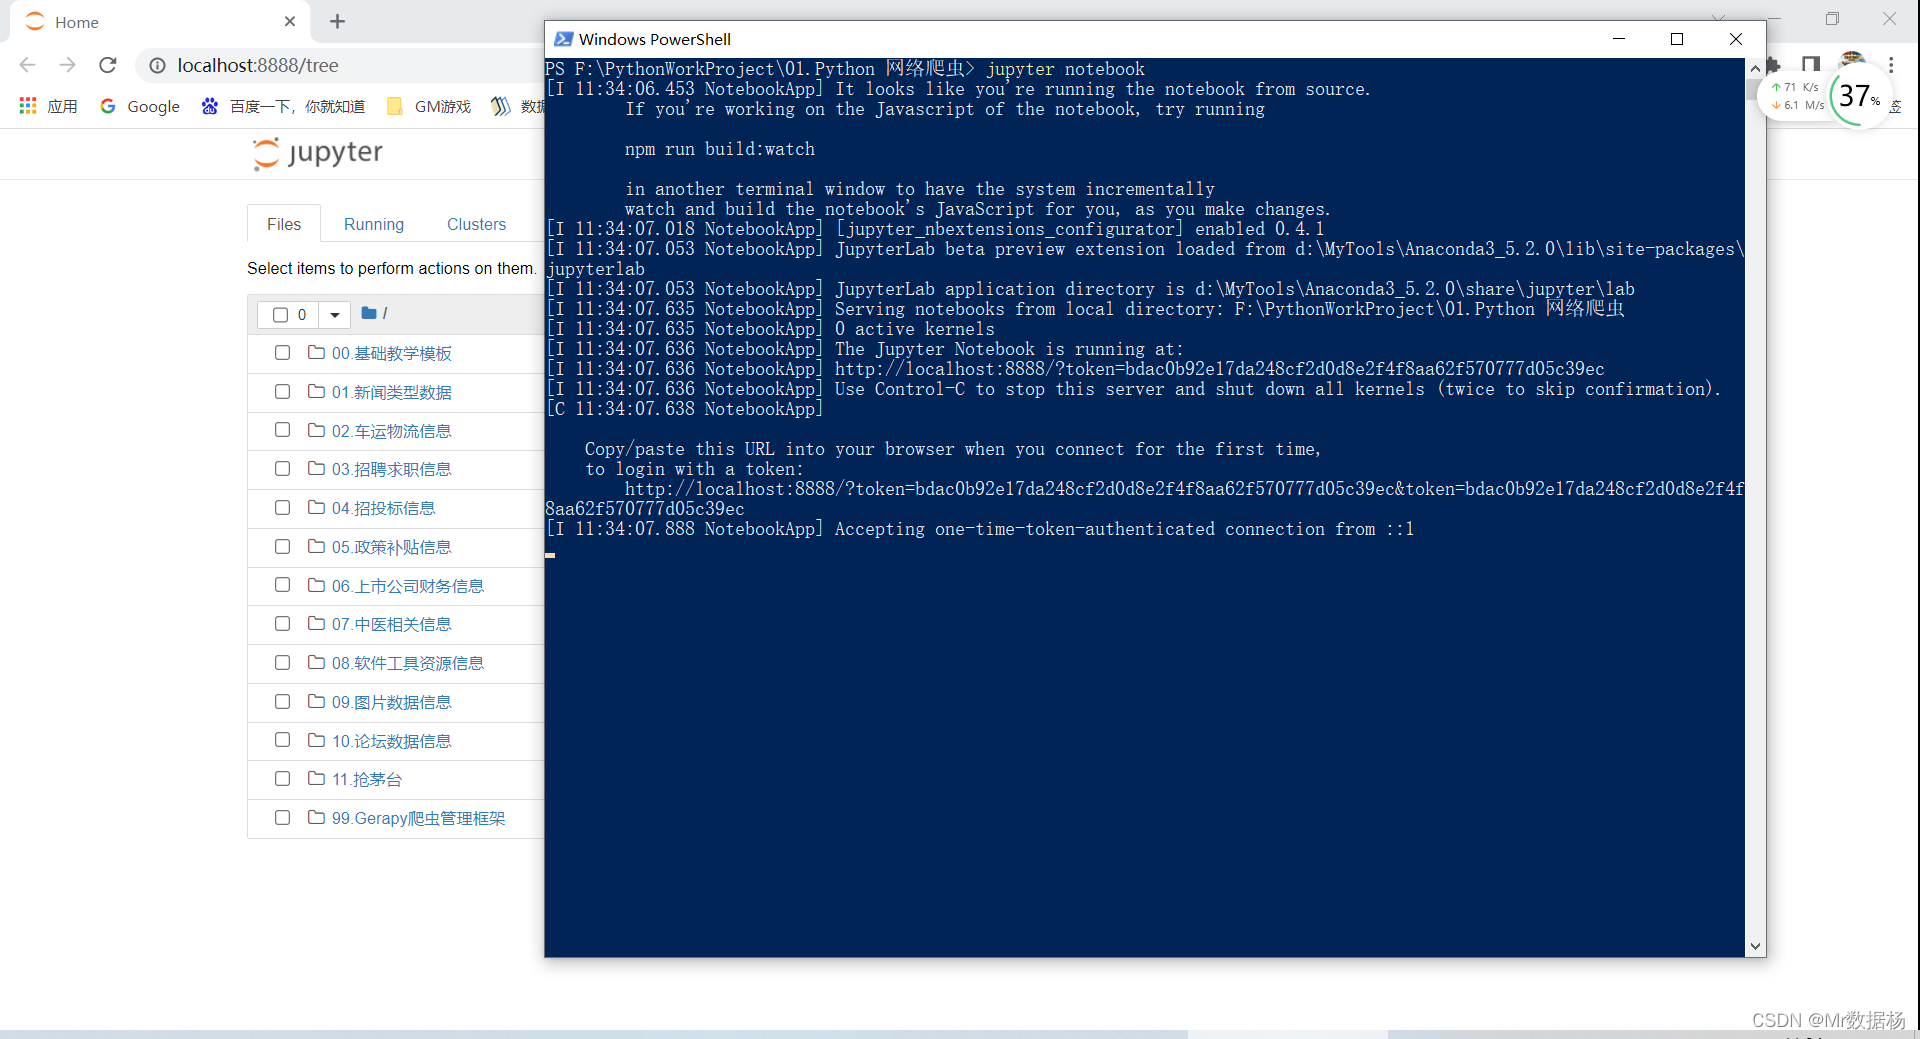Open the Google bookmark
Image resolution: width=1920 pixels, height=1039 pixels.
(x=140, y=106)
